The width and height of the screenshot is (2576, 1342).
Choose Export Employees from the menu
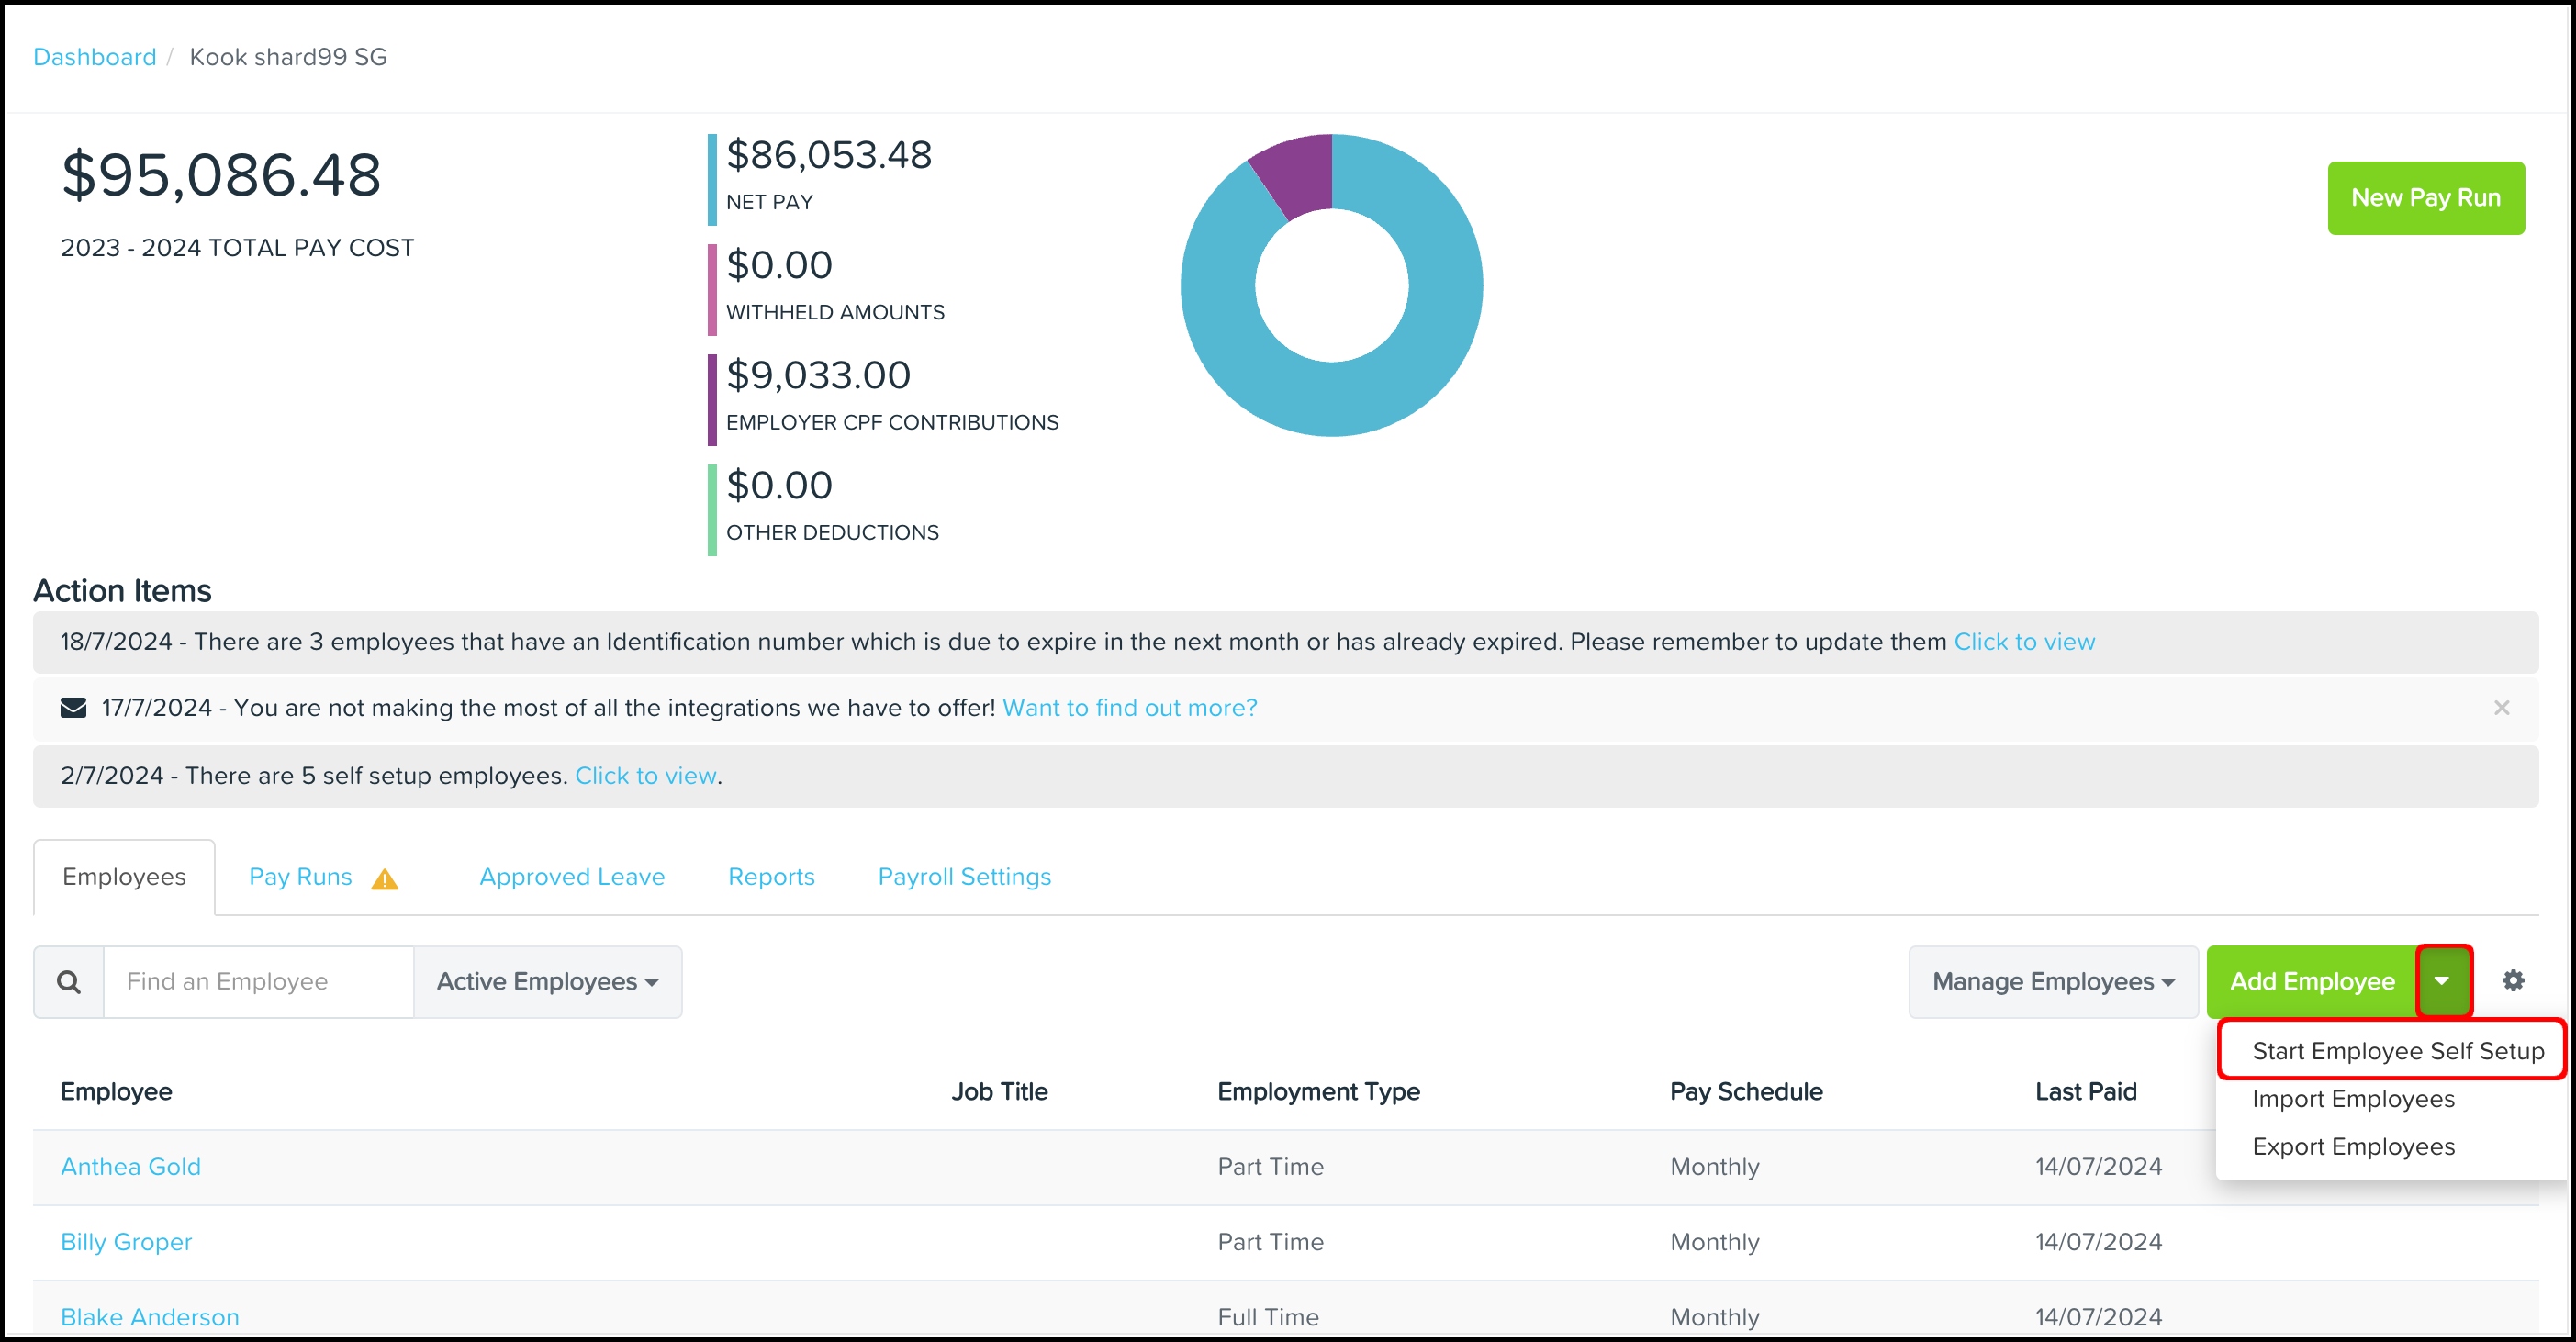(2352, 1146)
